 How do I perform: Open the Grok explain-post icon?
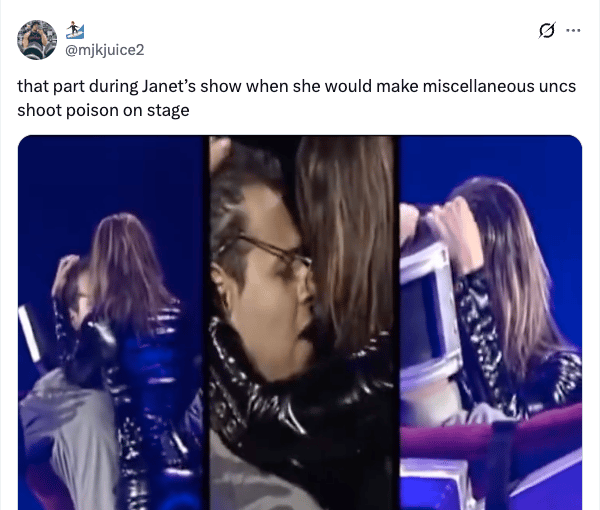coord(547,31)
